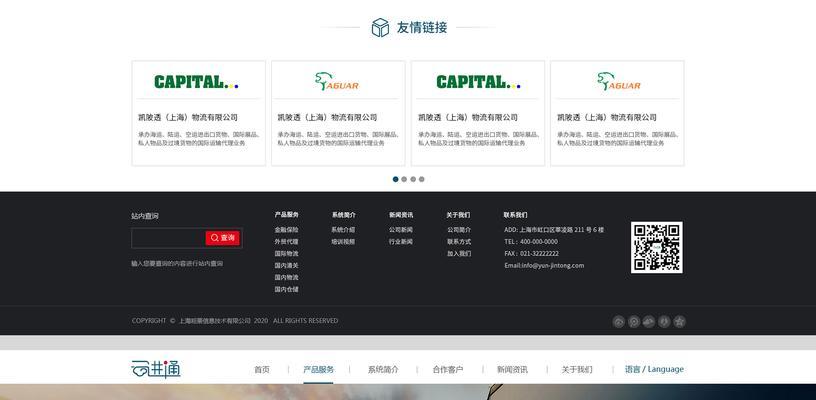Open 新闻资讯 in the top navigation bar
The image size is (816, 400).
coord(512,369)
